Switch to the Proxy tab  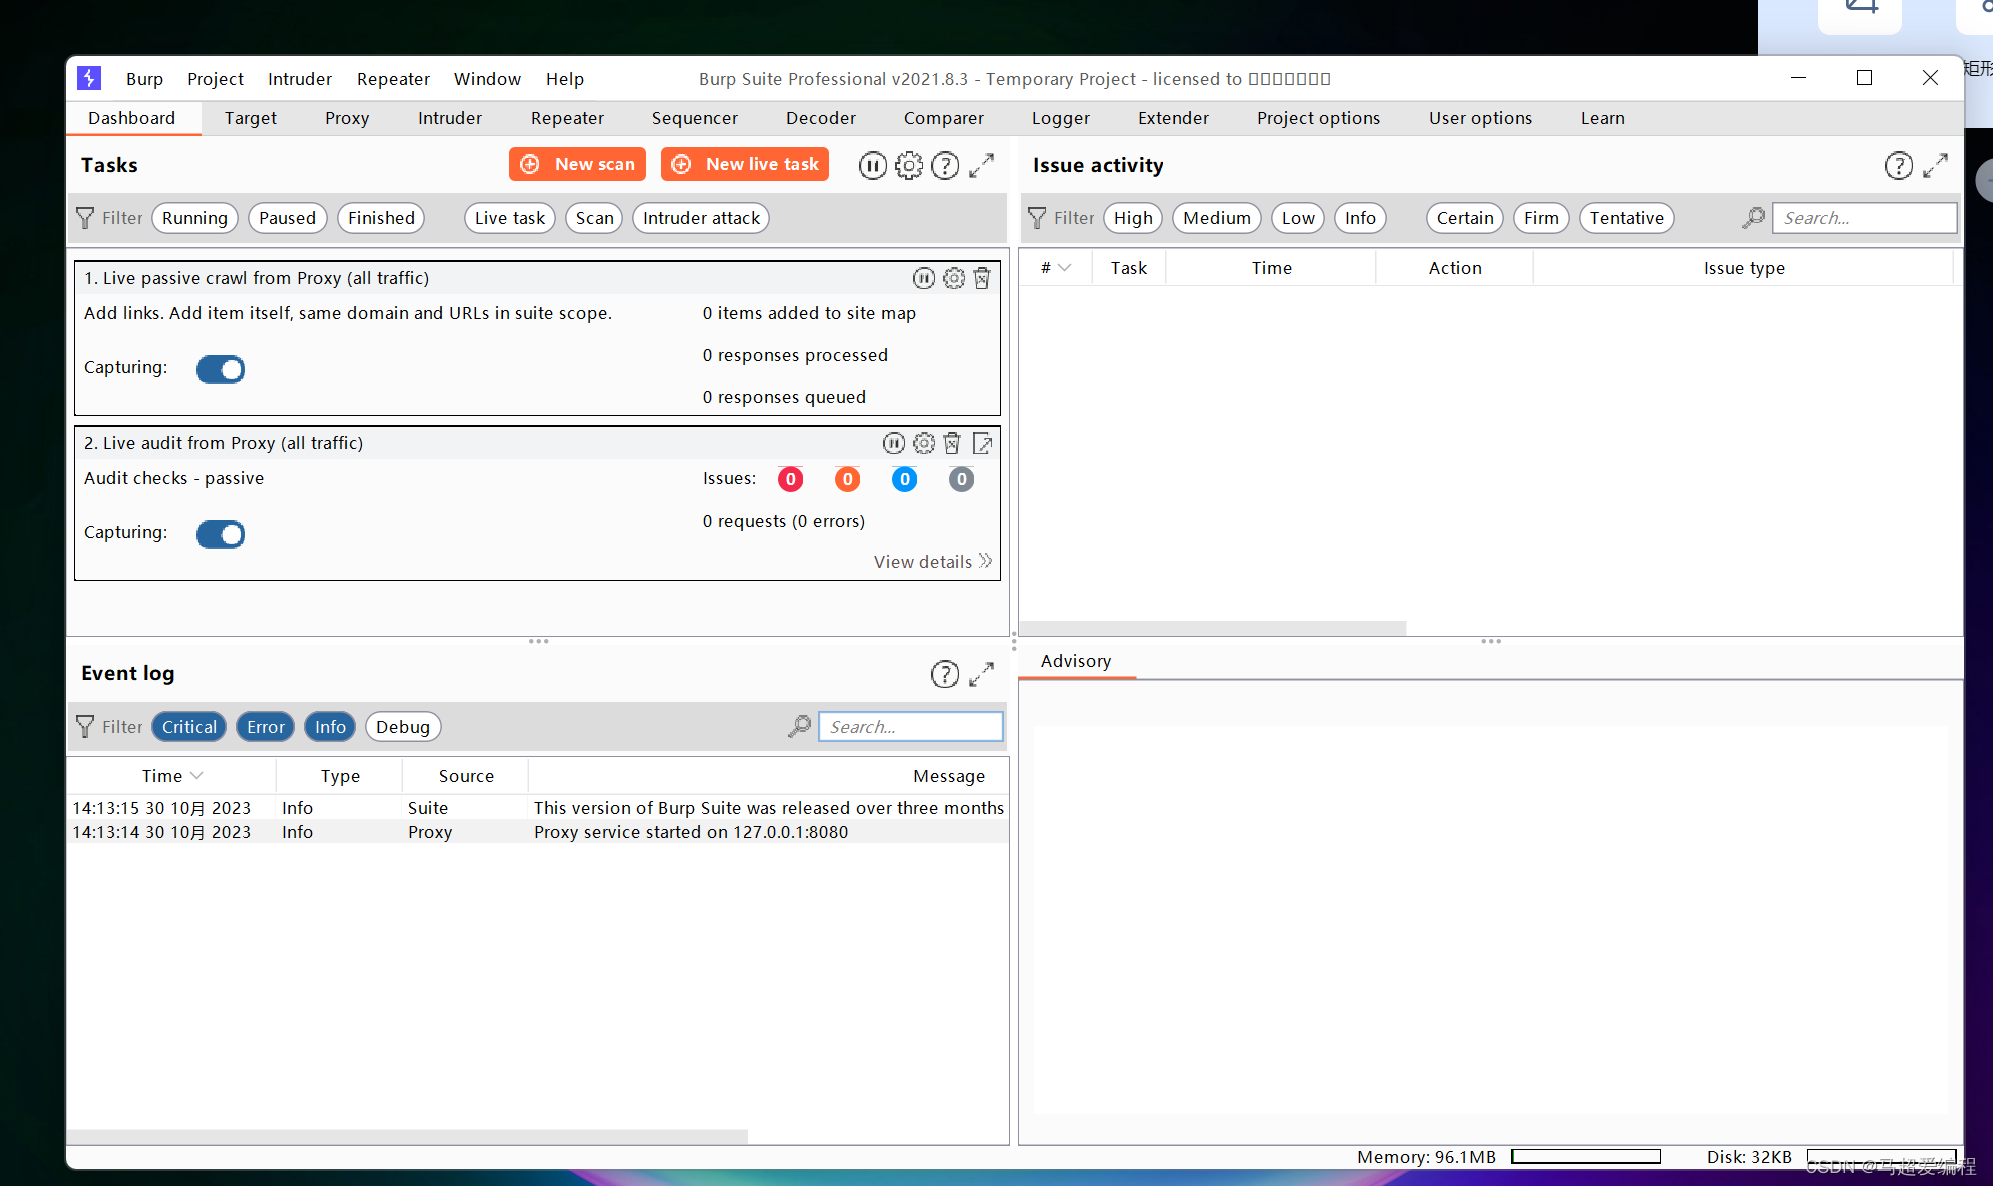tap(346, 118)
